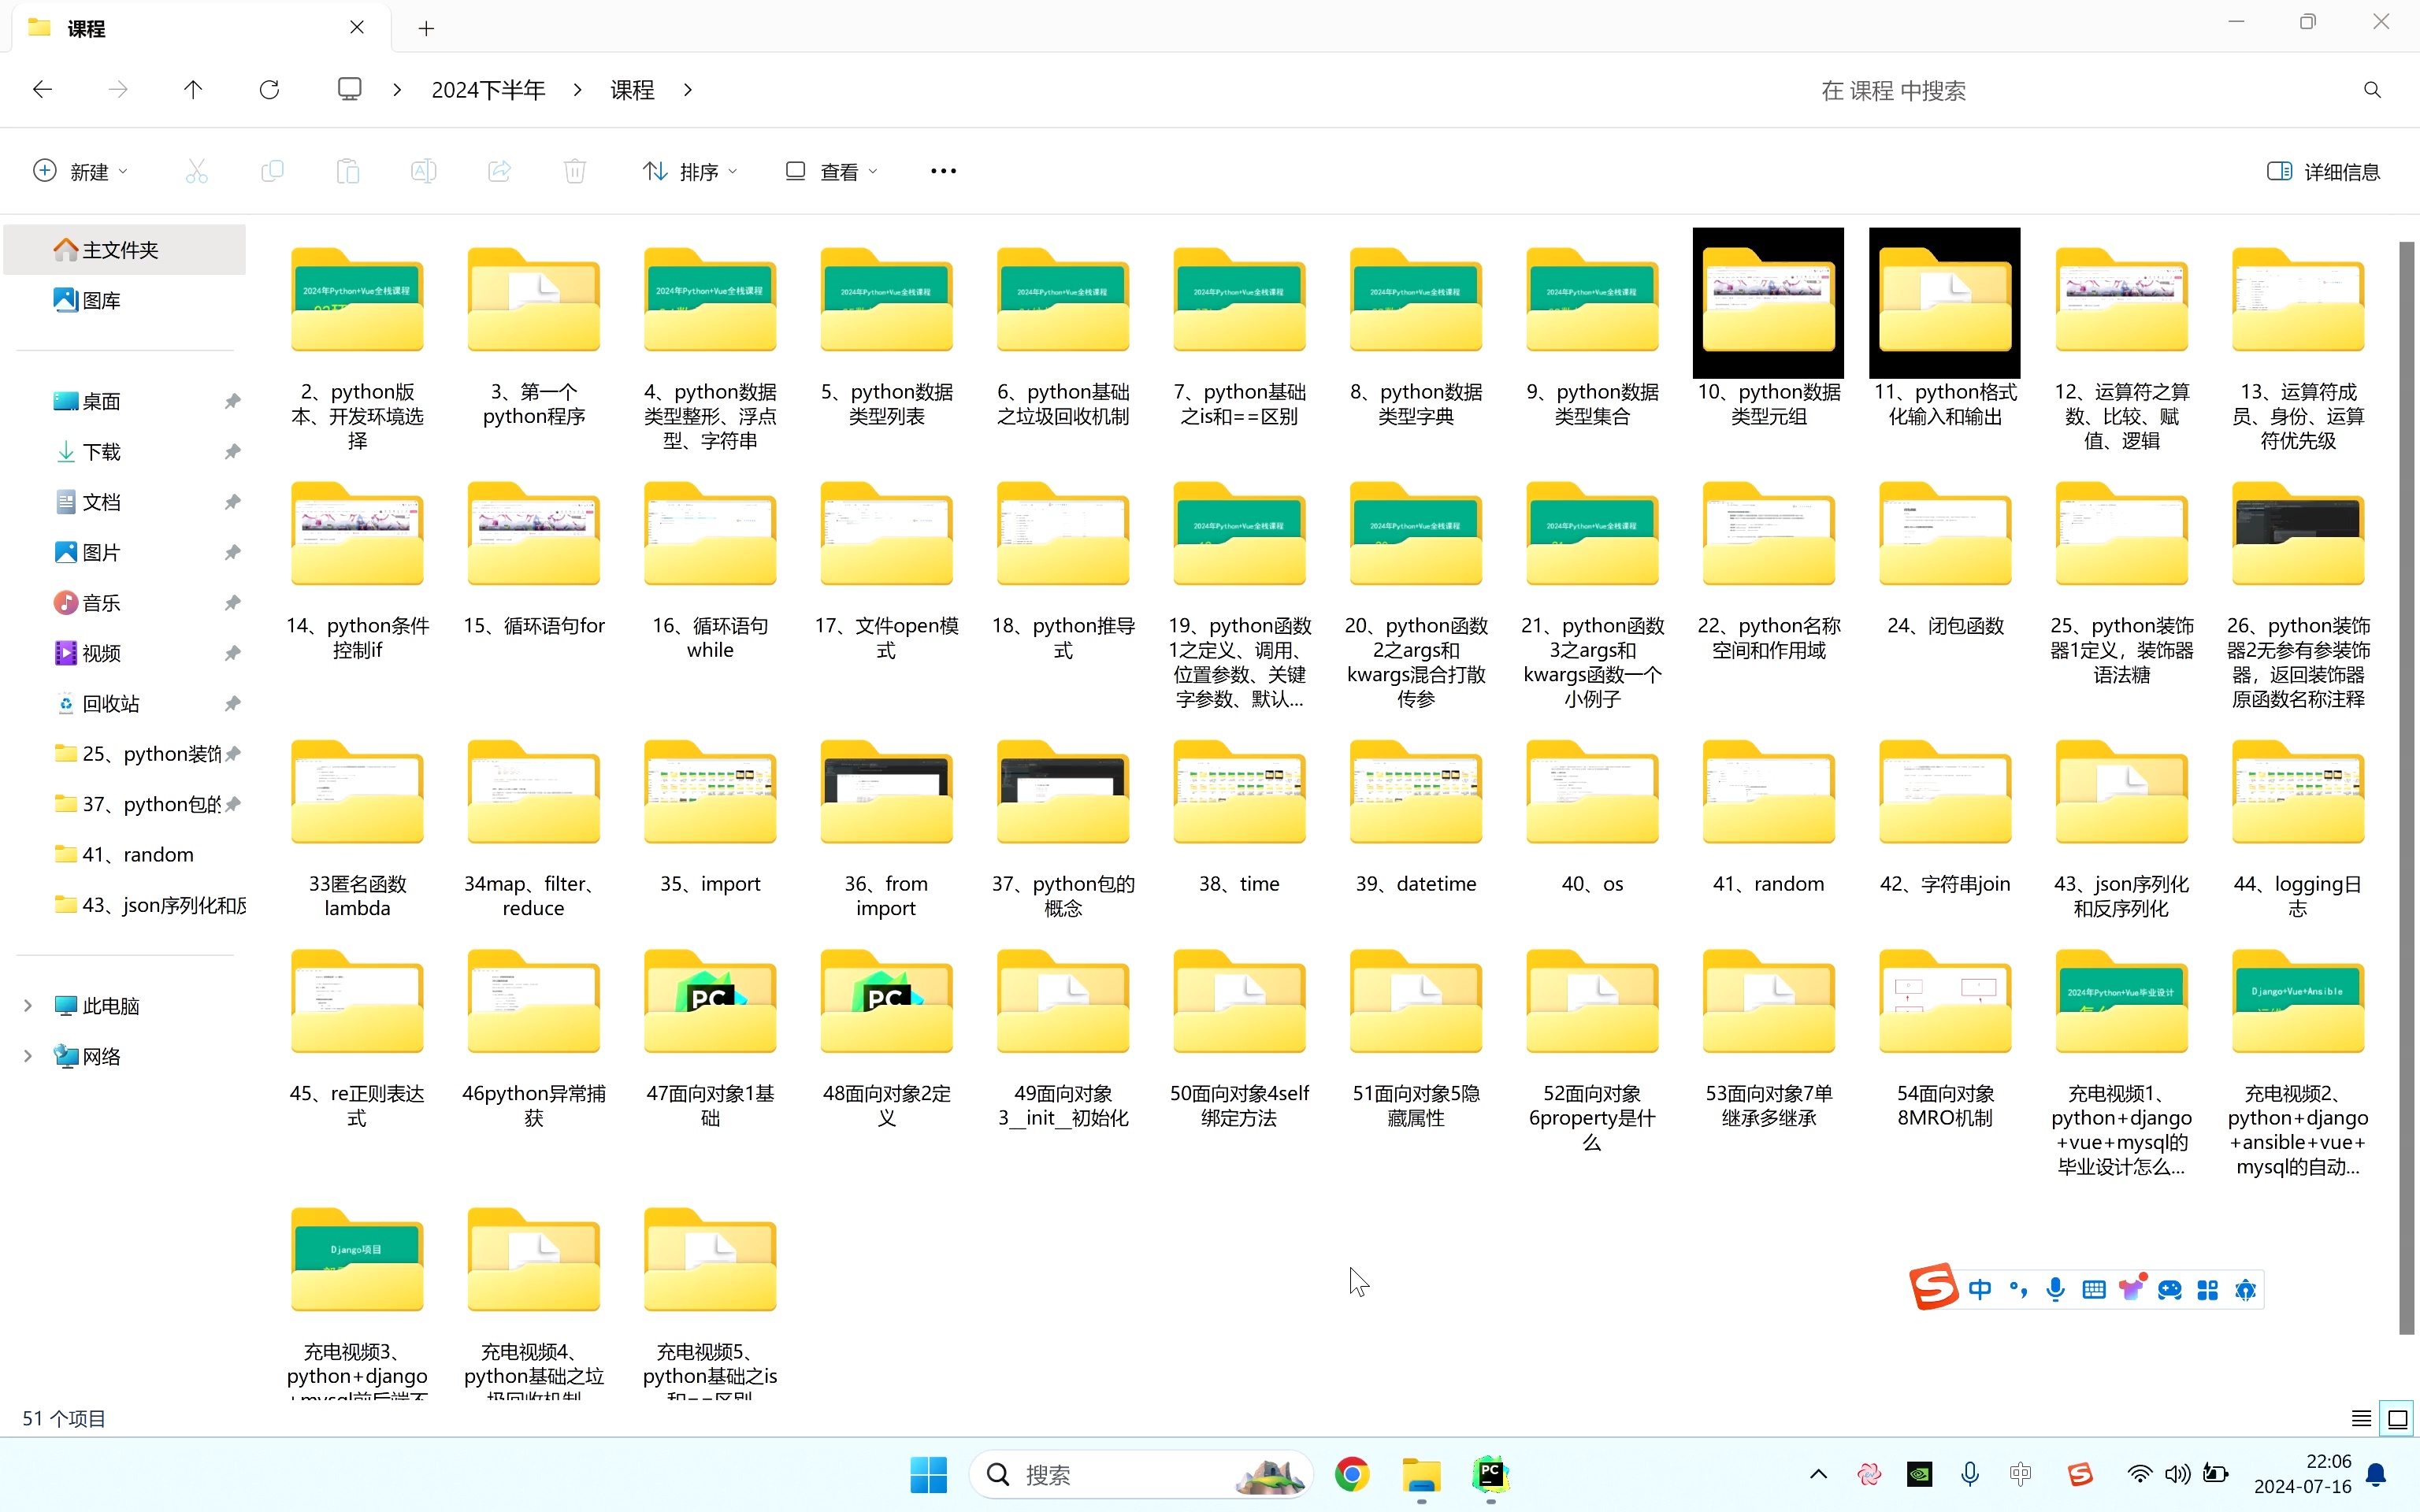
Task: Select folder 45、re正则表达式
Action: coord(357,1040)
